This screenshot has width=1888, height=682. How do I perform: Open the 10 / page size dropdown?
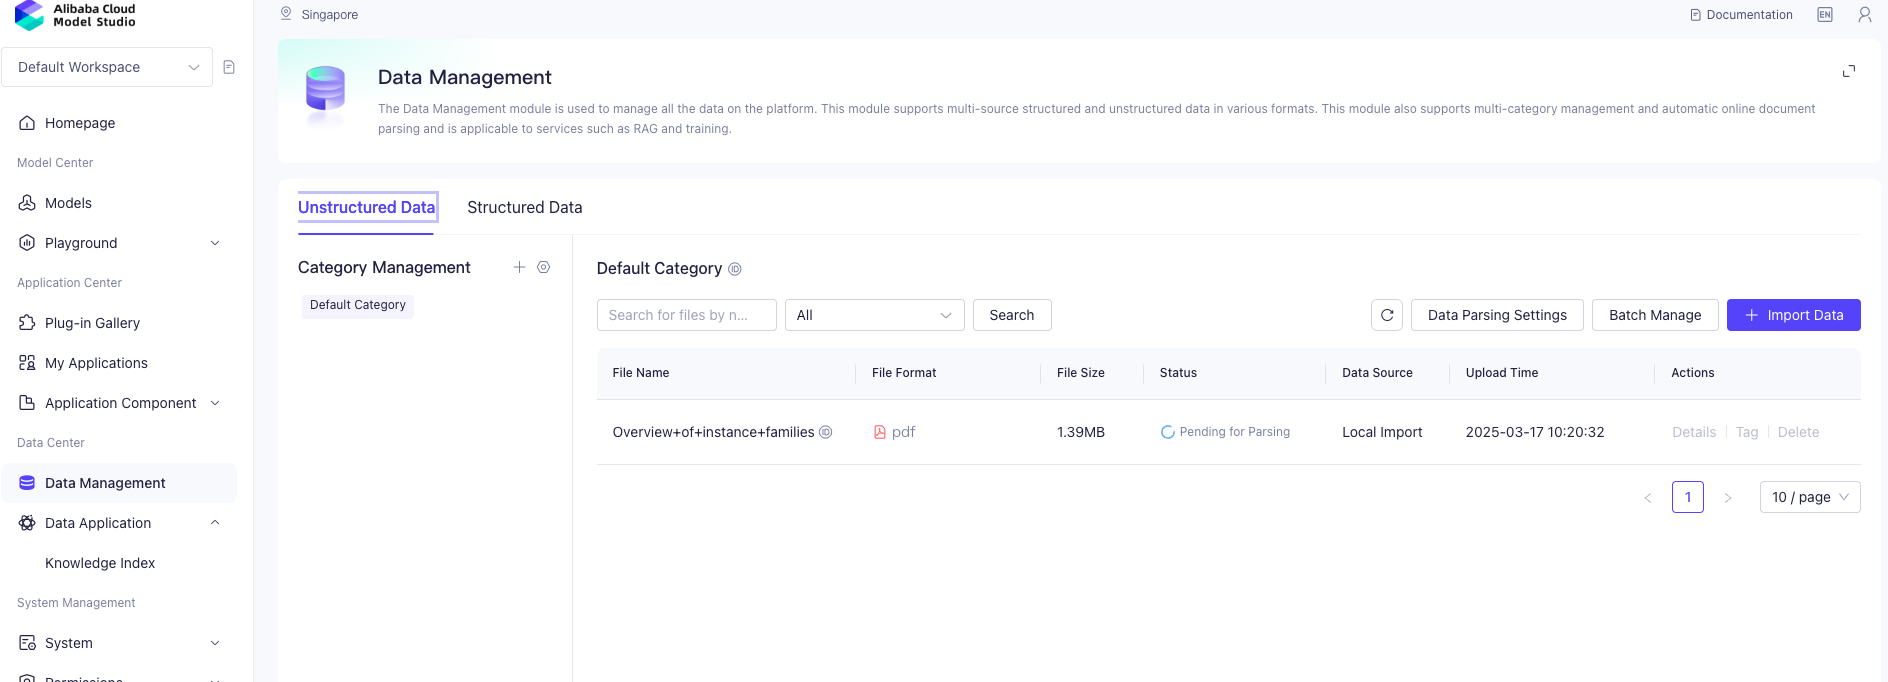point(1810,497)
